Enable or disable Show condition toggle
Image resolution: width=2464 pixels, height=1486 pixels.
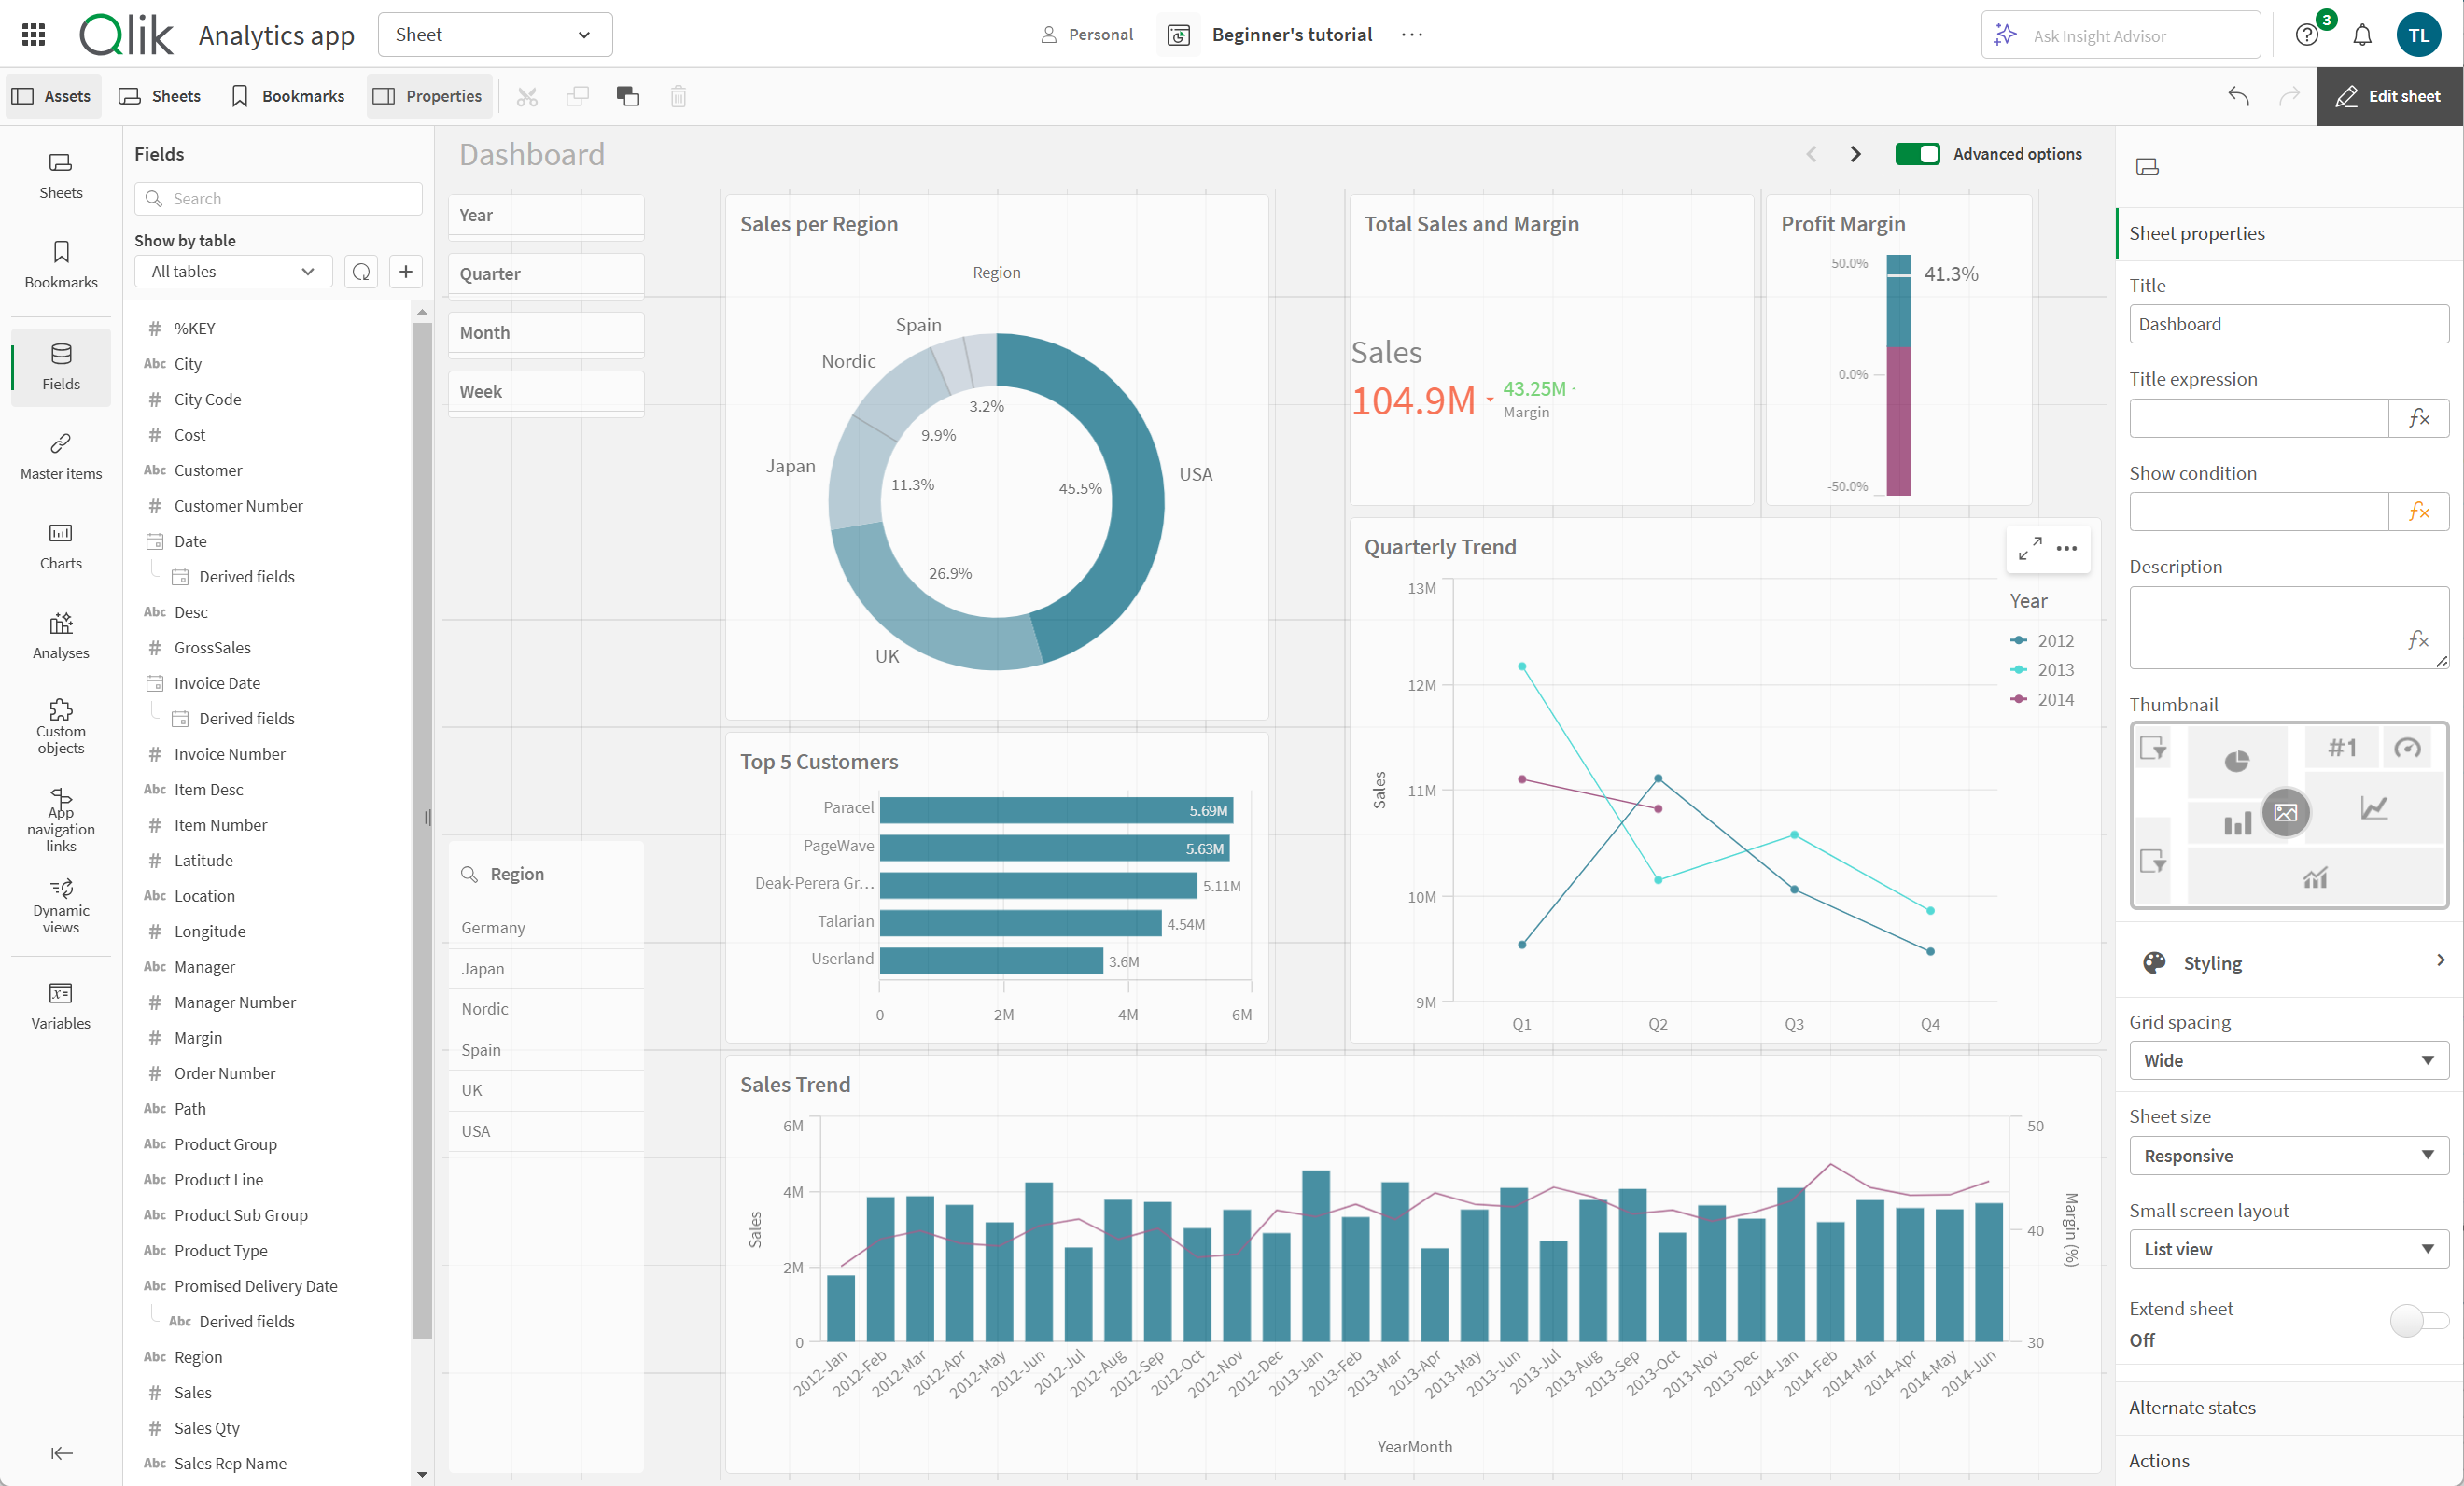tap(2416, 512)
